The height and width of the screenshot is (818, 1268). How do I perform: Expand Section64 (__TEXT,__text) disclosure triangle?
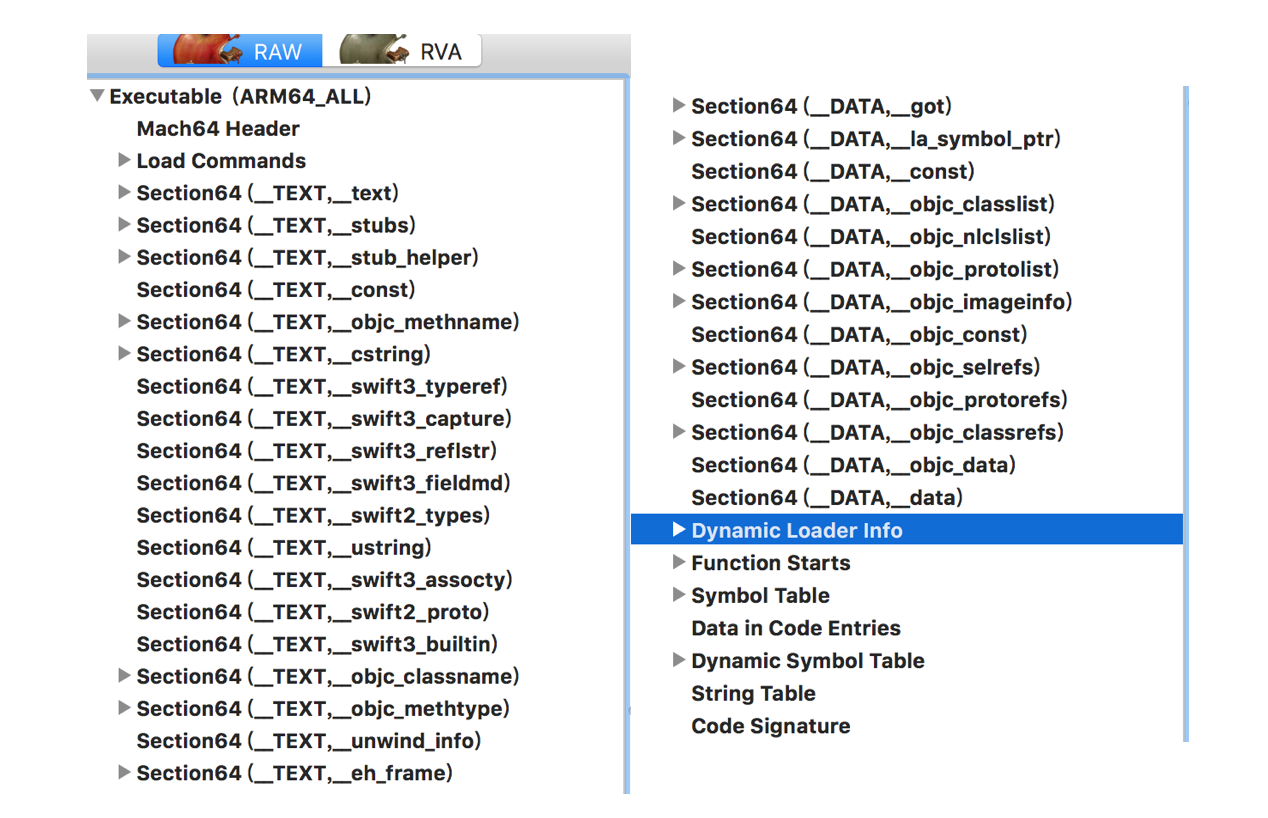tap(124, 192)
